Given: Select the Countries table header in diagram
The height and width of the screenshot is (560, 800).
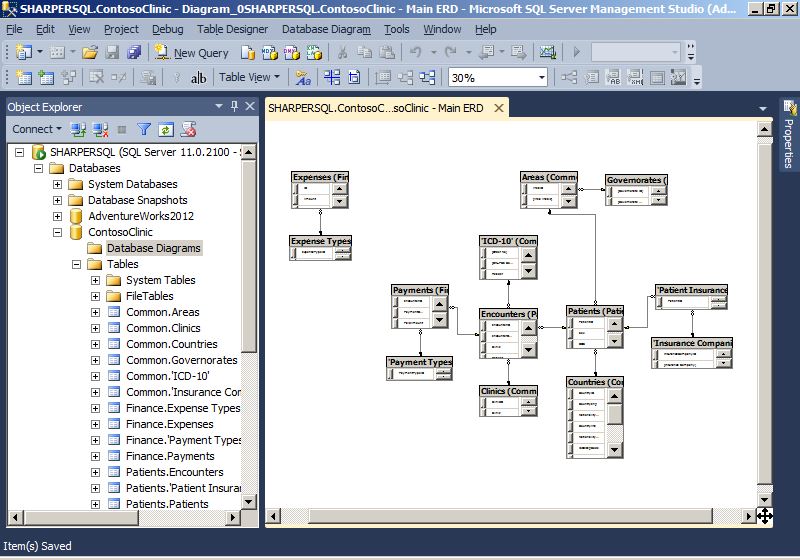Looking at the screenshot, I should (595, 382).
